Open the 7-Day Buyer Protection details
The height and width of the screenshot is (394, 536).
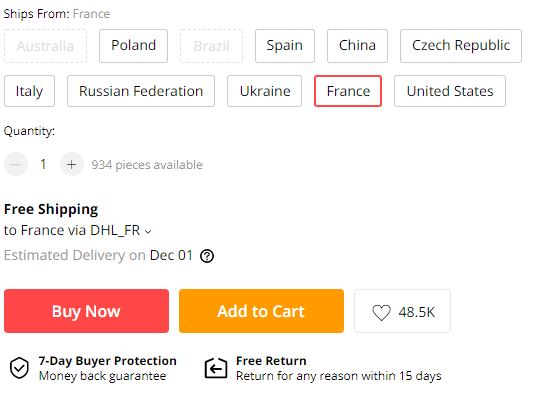107,361
